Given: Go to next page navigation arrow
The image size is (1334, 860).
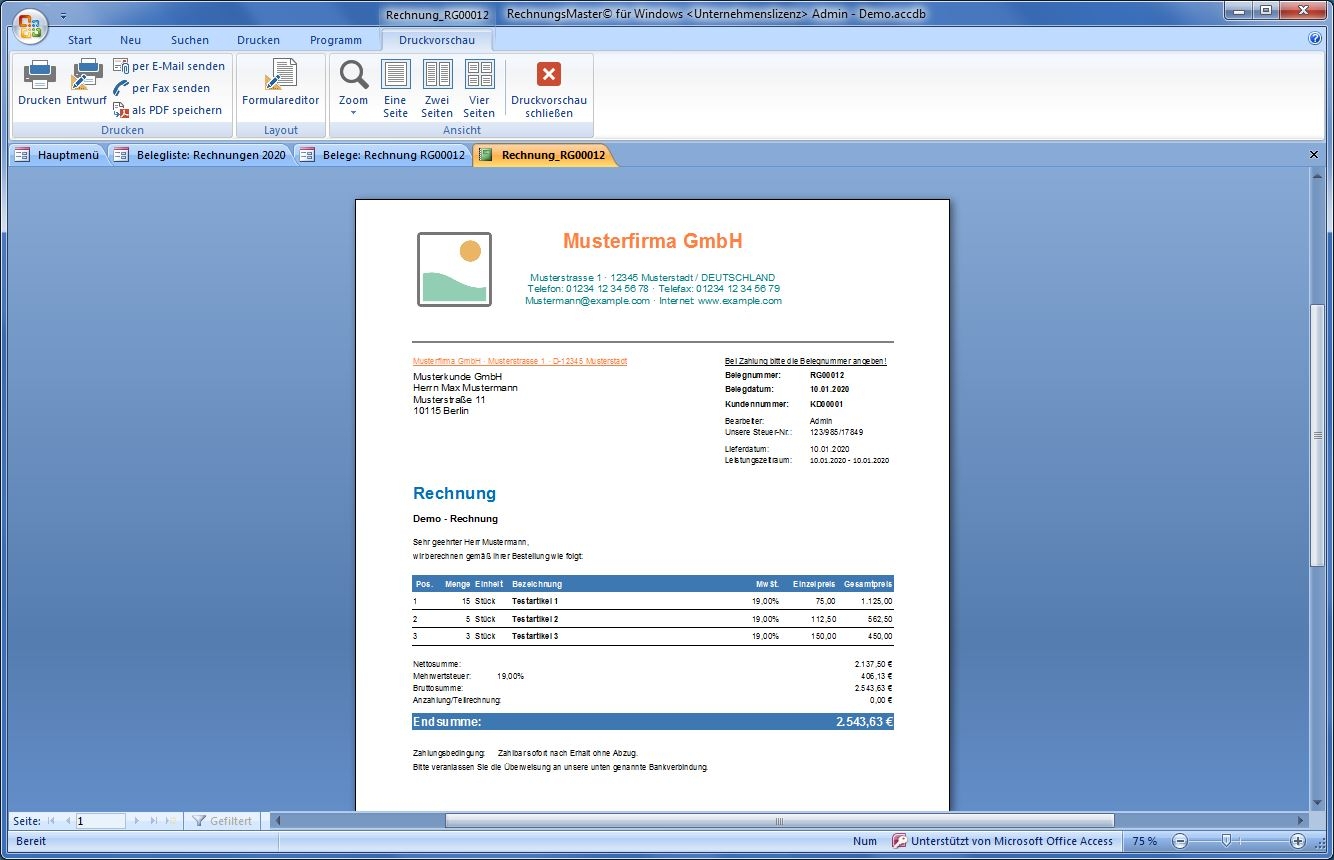Looking at the screenshot, I should (136, 821).
